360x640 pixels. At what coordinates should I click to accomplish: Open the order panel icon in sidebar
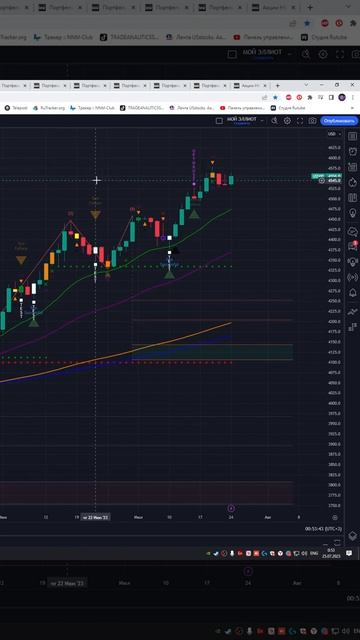click(353, 312)
